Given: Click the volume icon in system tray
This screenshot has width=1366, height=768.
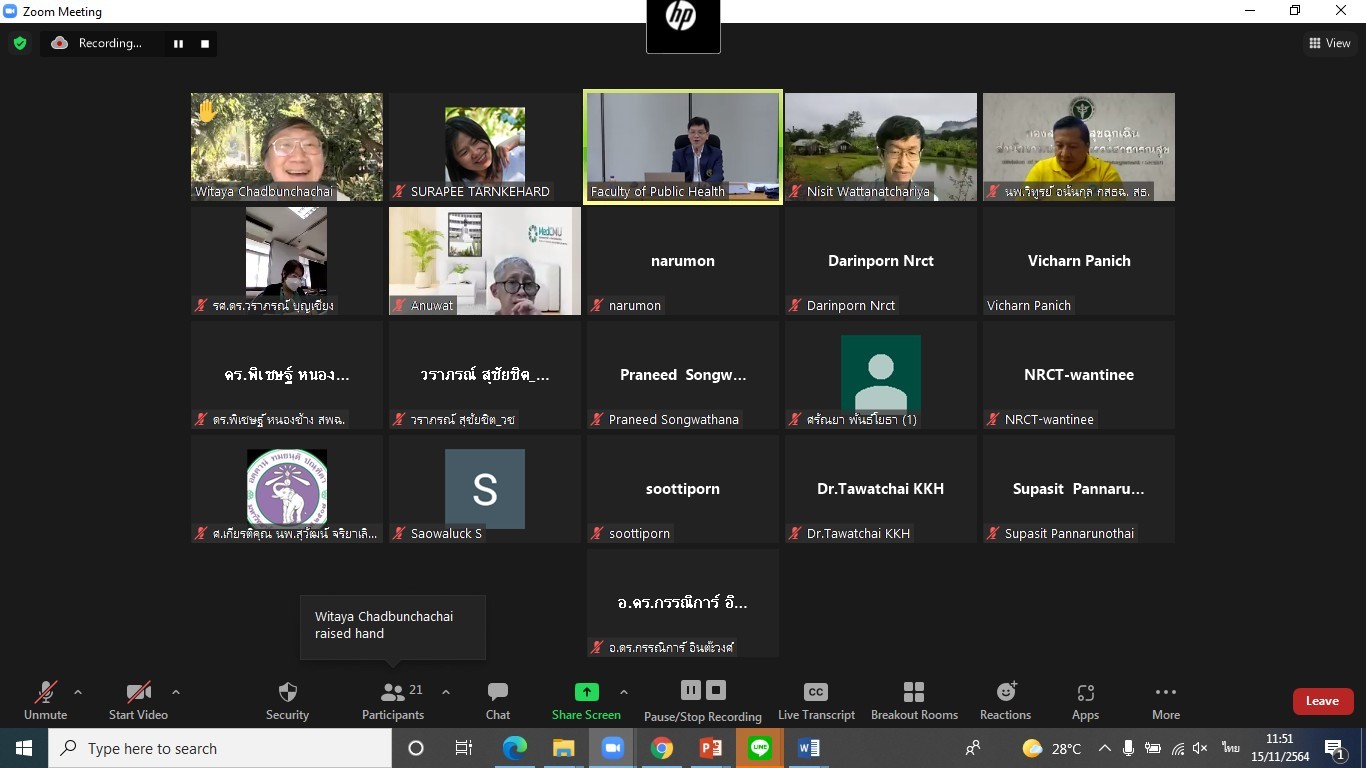Looking at the screenshot, I should tap(1200, 748).
